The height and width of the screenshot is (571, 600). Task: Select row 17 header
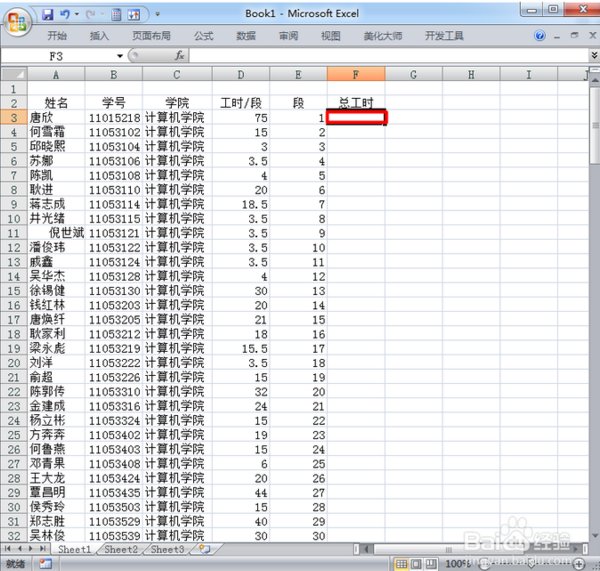coord(14,320)
